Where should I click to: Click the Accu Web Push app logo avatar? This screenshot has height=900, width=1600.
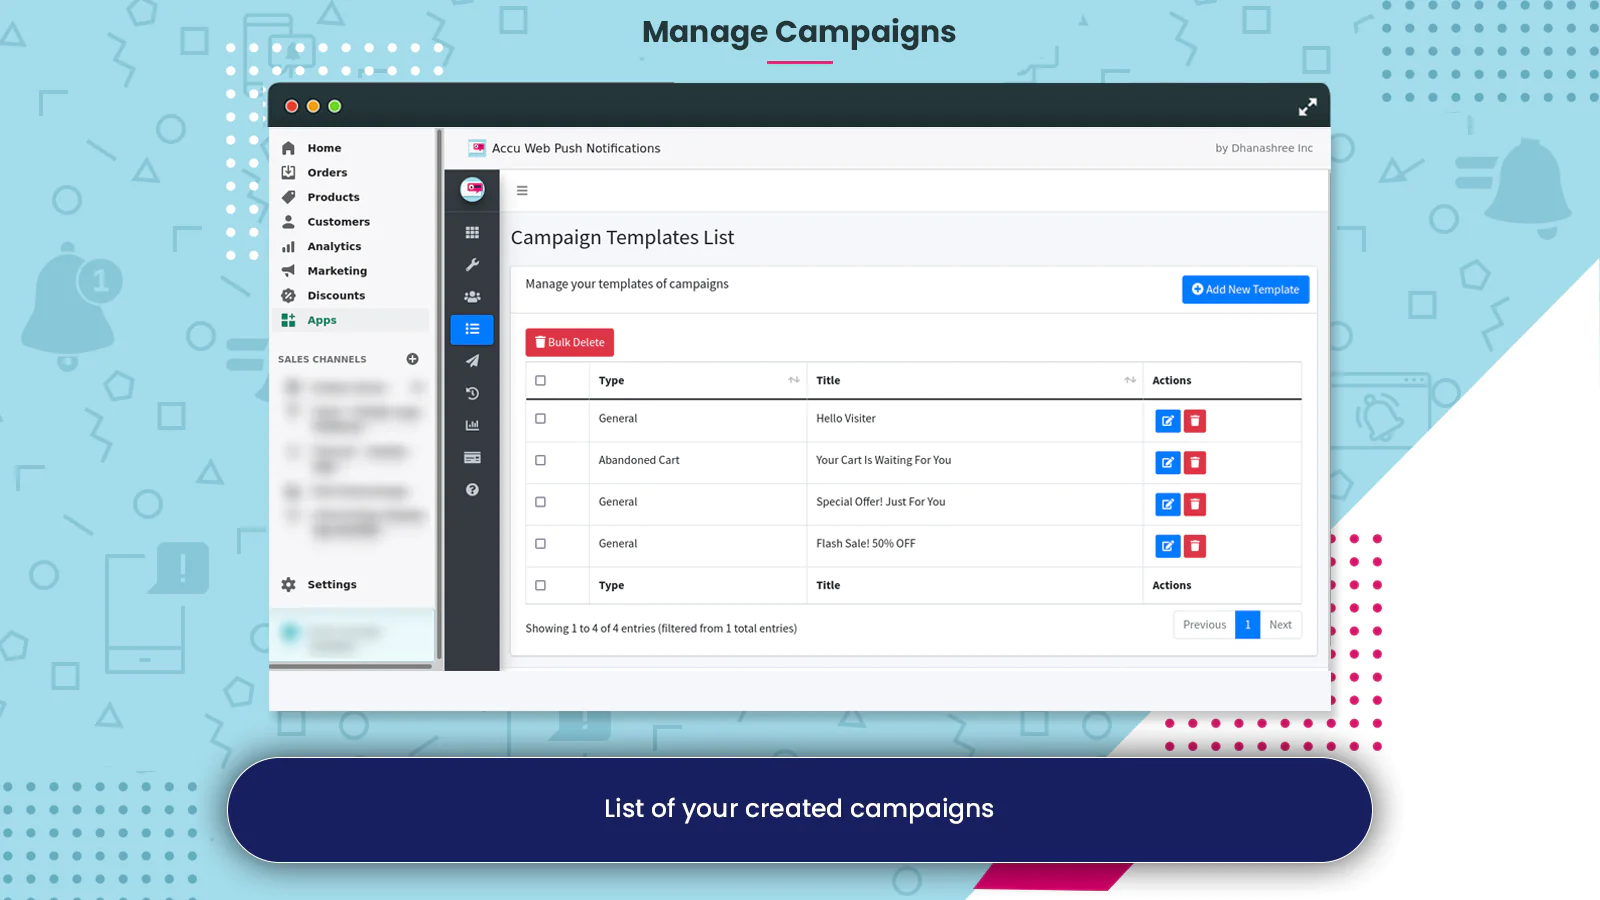tap(472, 189)
